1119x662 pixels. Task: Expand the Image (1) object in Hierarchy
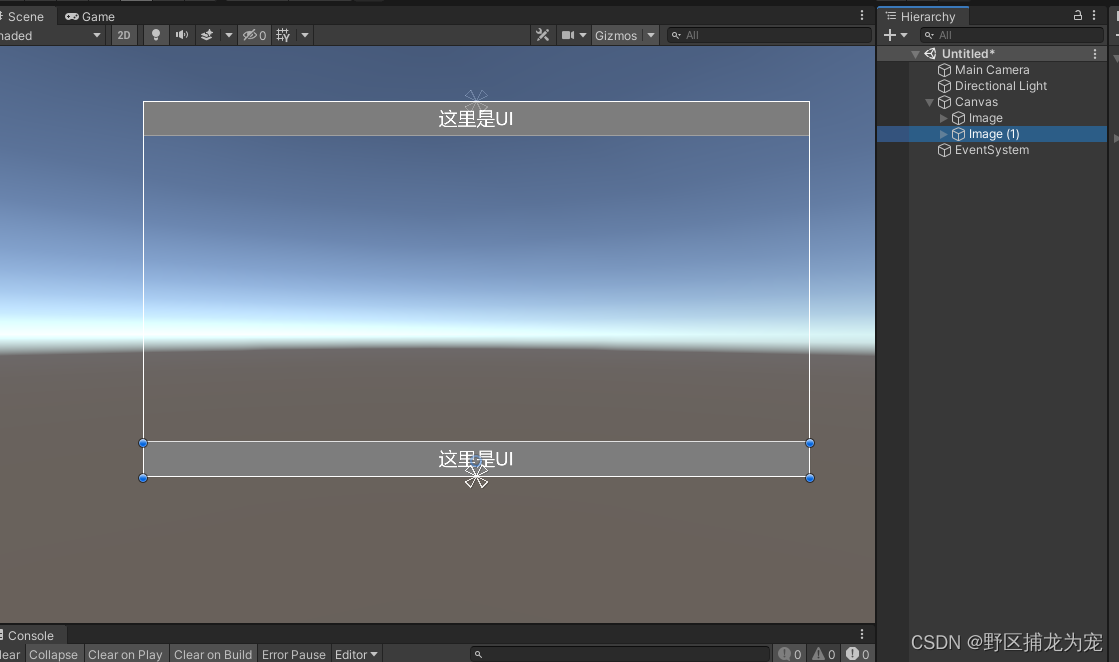coord(943,133)
